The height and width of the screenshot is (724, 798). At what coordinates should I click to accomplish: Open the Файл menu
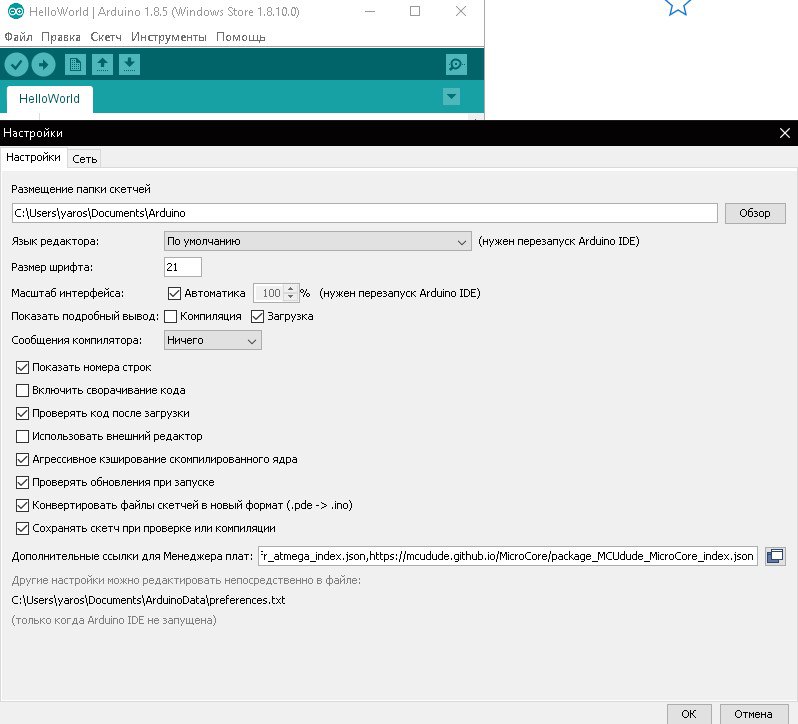[x=18, y=37]
